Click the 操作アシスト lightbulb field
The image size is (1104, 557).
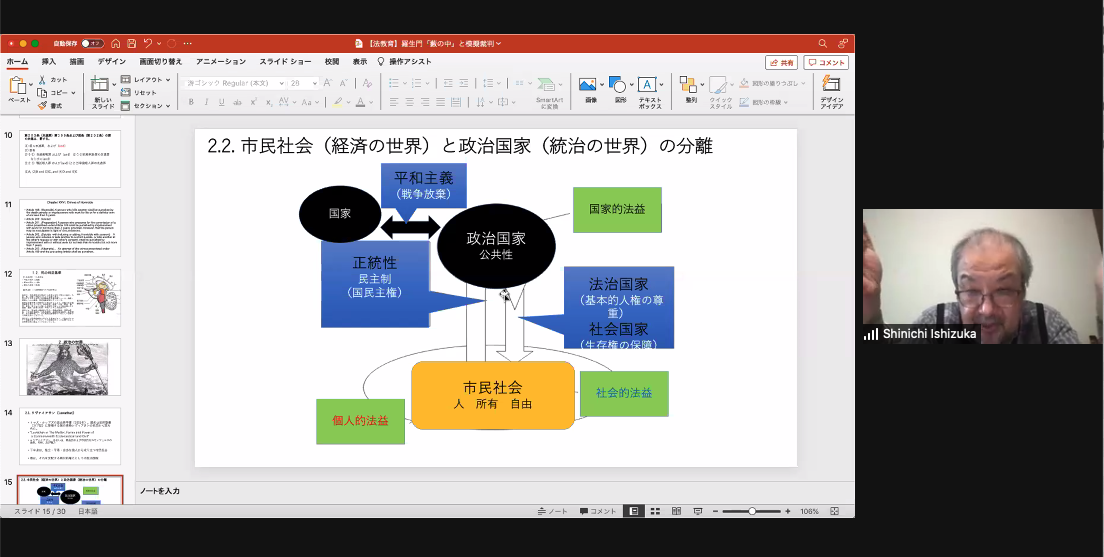(x=405, y=62)
